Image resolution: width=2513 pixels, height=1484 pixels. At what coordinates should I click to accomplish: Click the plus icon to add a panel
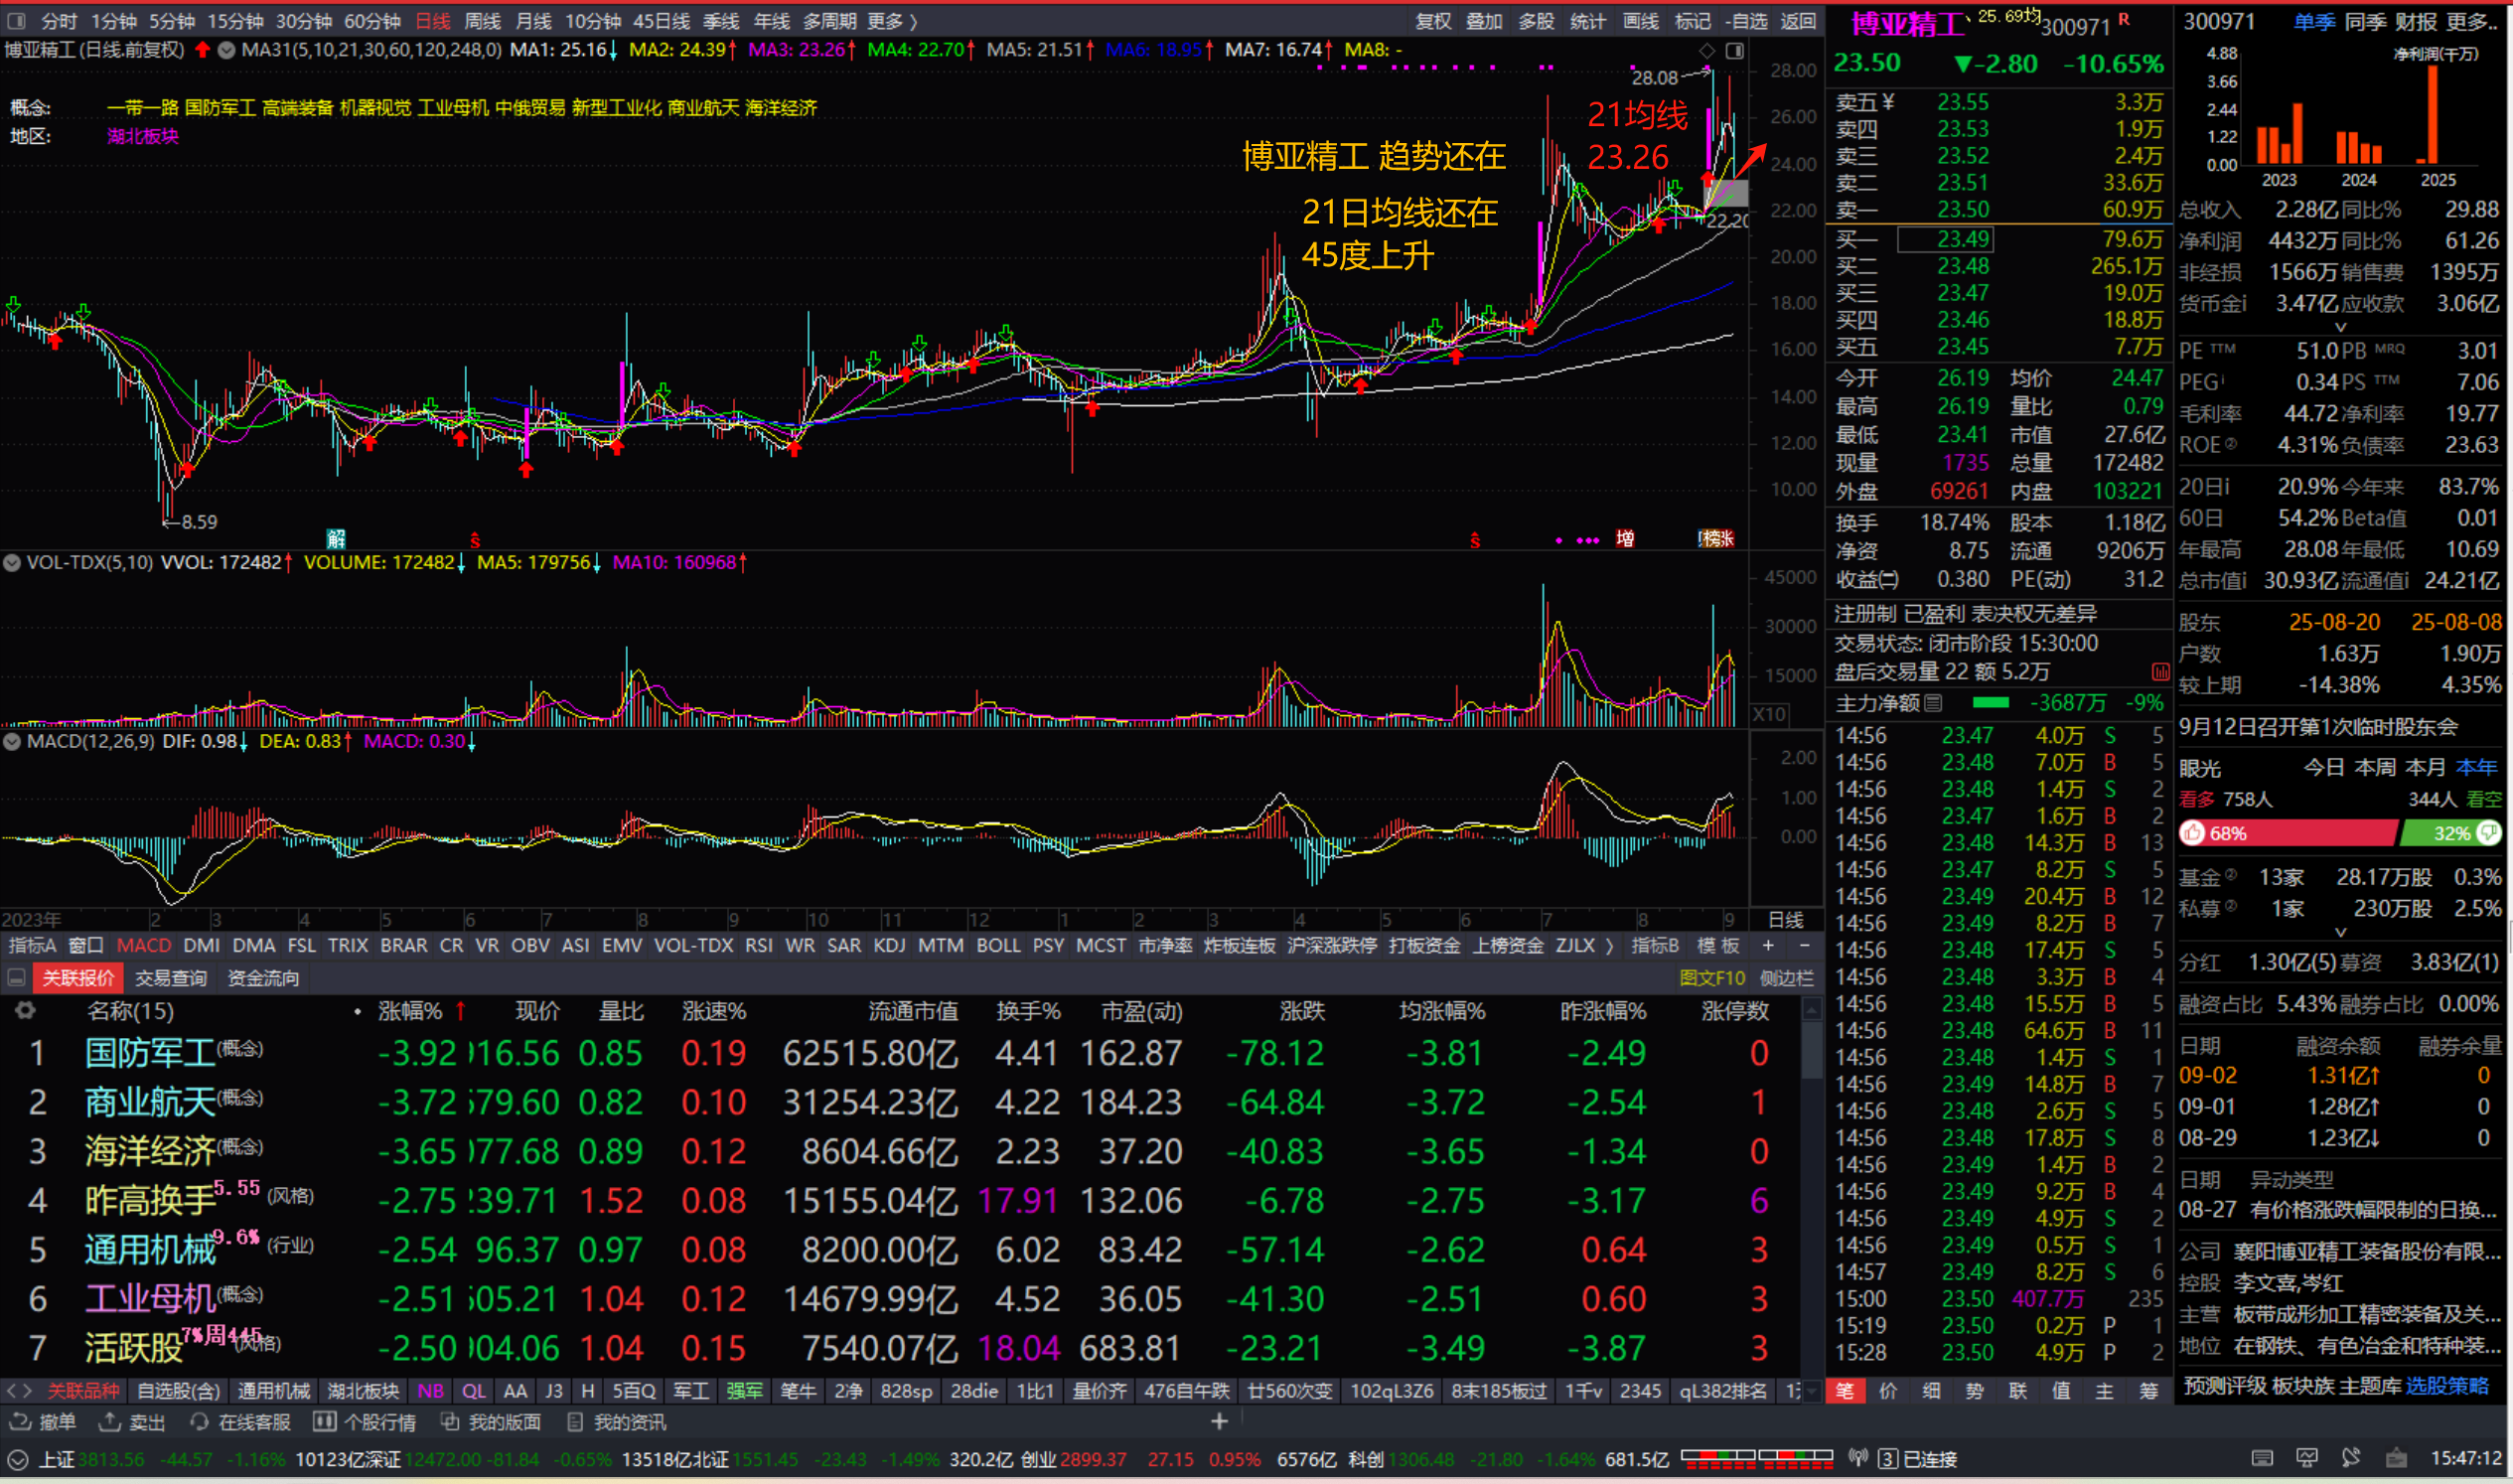[x=1219, y=1421]
